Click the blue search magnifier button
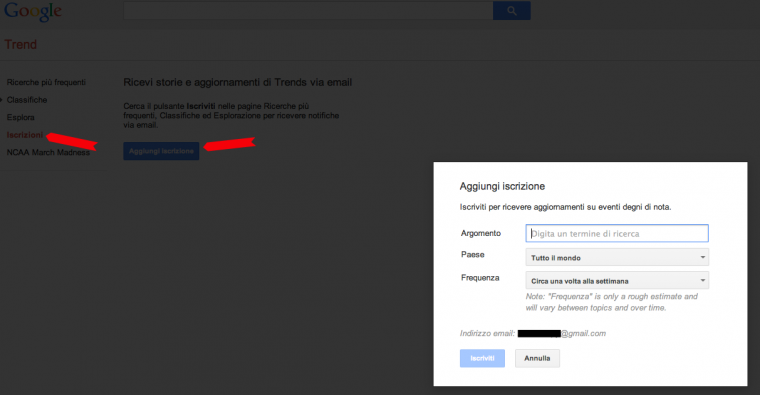The height and width of the screenshot is (395, 760). 511,11
